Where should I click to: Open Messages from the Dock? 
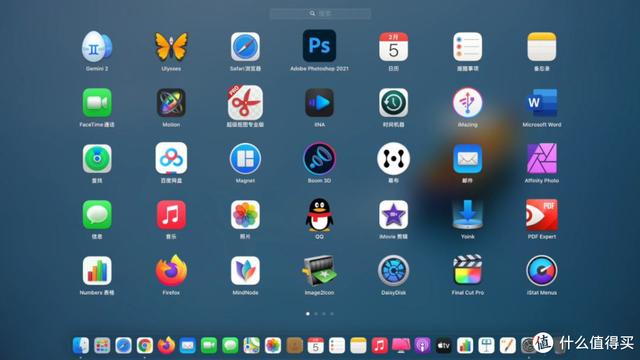[230, 346]
